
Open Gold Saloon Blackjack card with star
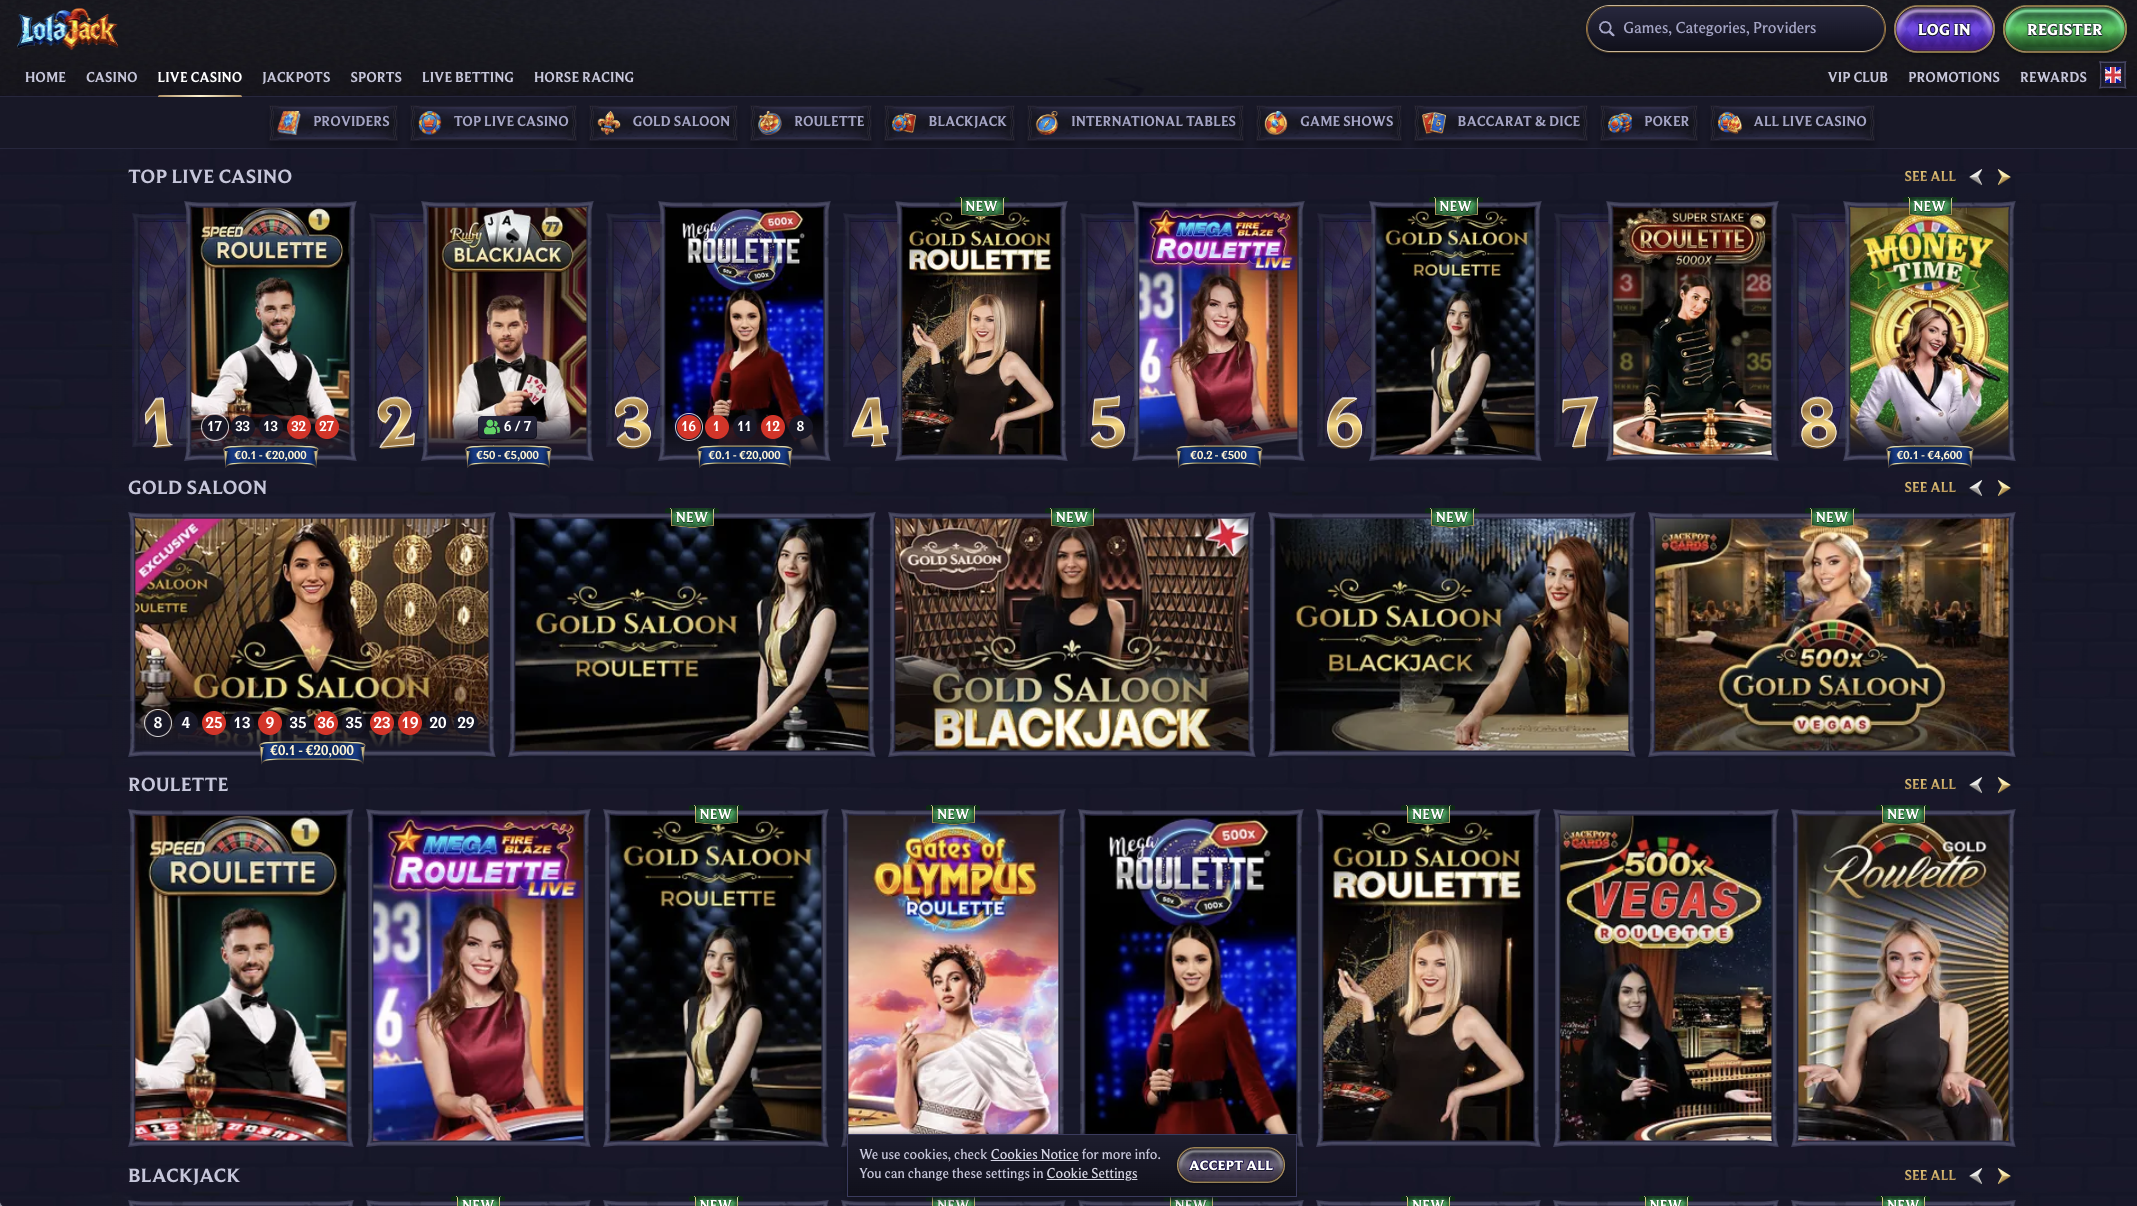(1071, 634)
